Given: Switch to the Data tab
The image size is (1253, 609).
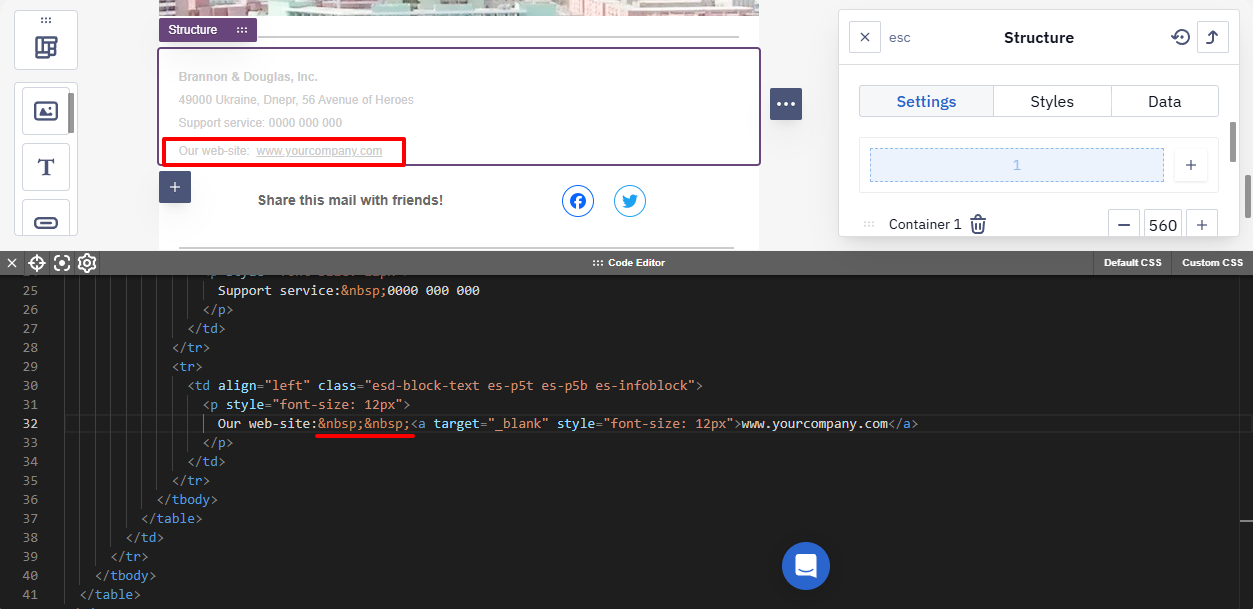Looking at the screenshot, I should point(1165,101).
